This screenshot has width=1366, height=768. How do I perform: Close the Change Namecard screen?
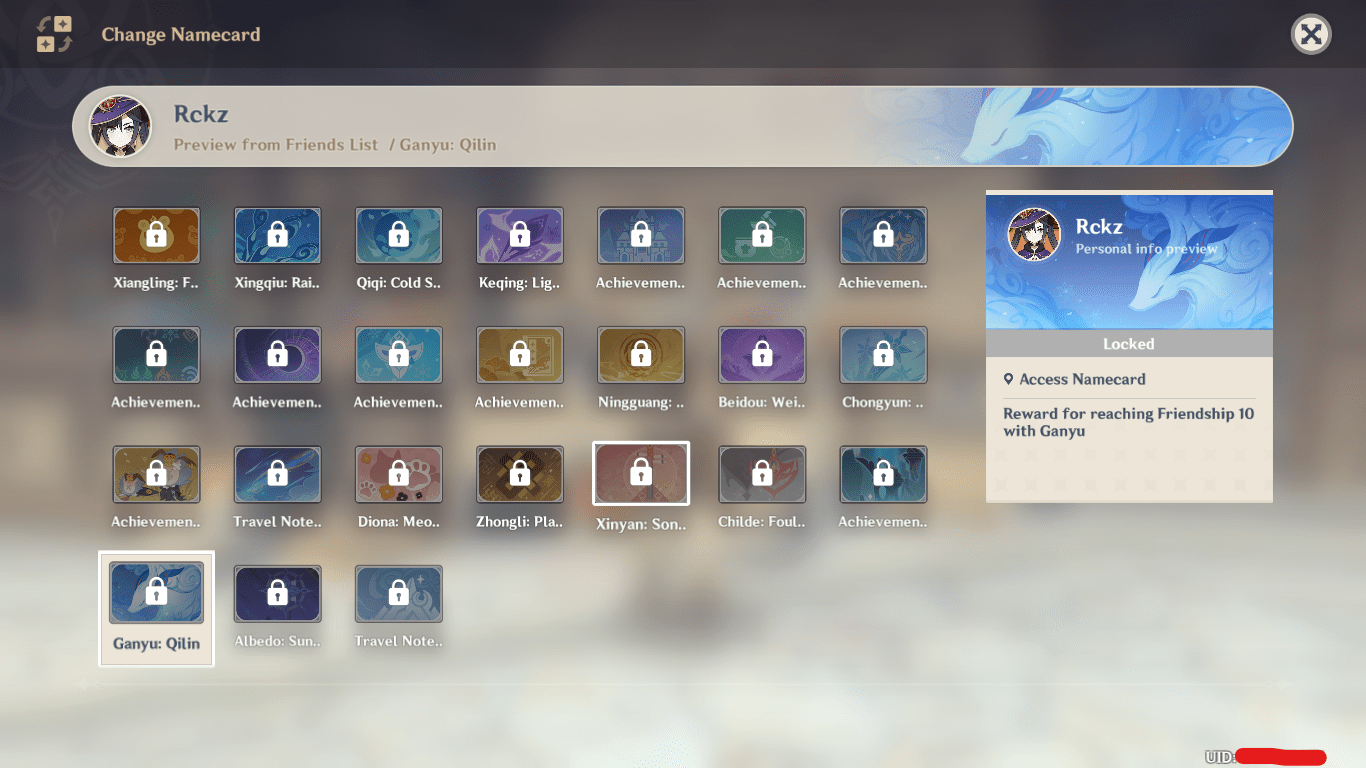click(1311, 35)
